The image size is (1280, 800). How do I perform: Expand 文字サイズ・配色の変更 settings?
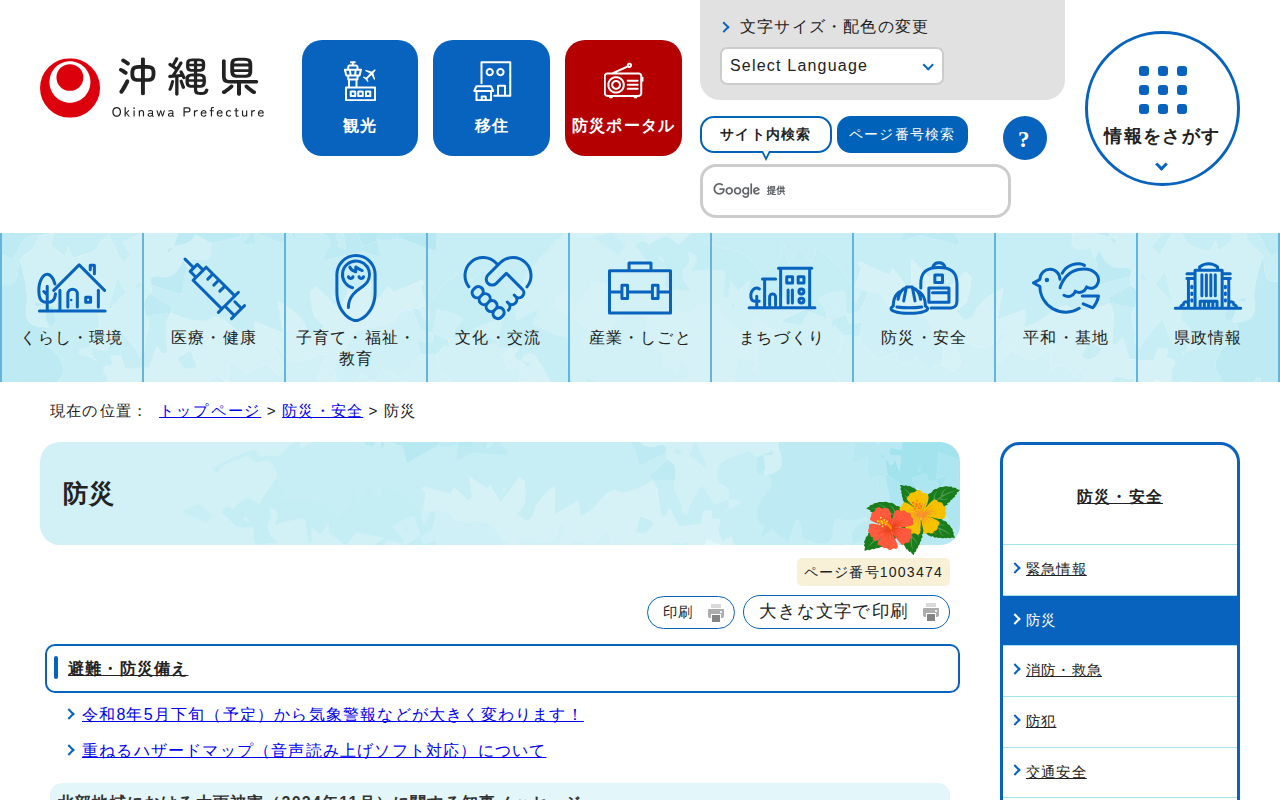[825, 27]
